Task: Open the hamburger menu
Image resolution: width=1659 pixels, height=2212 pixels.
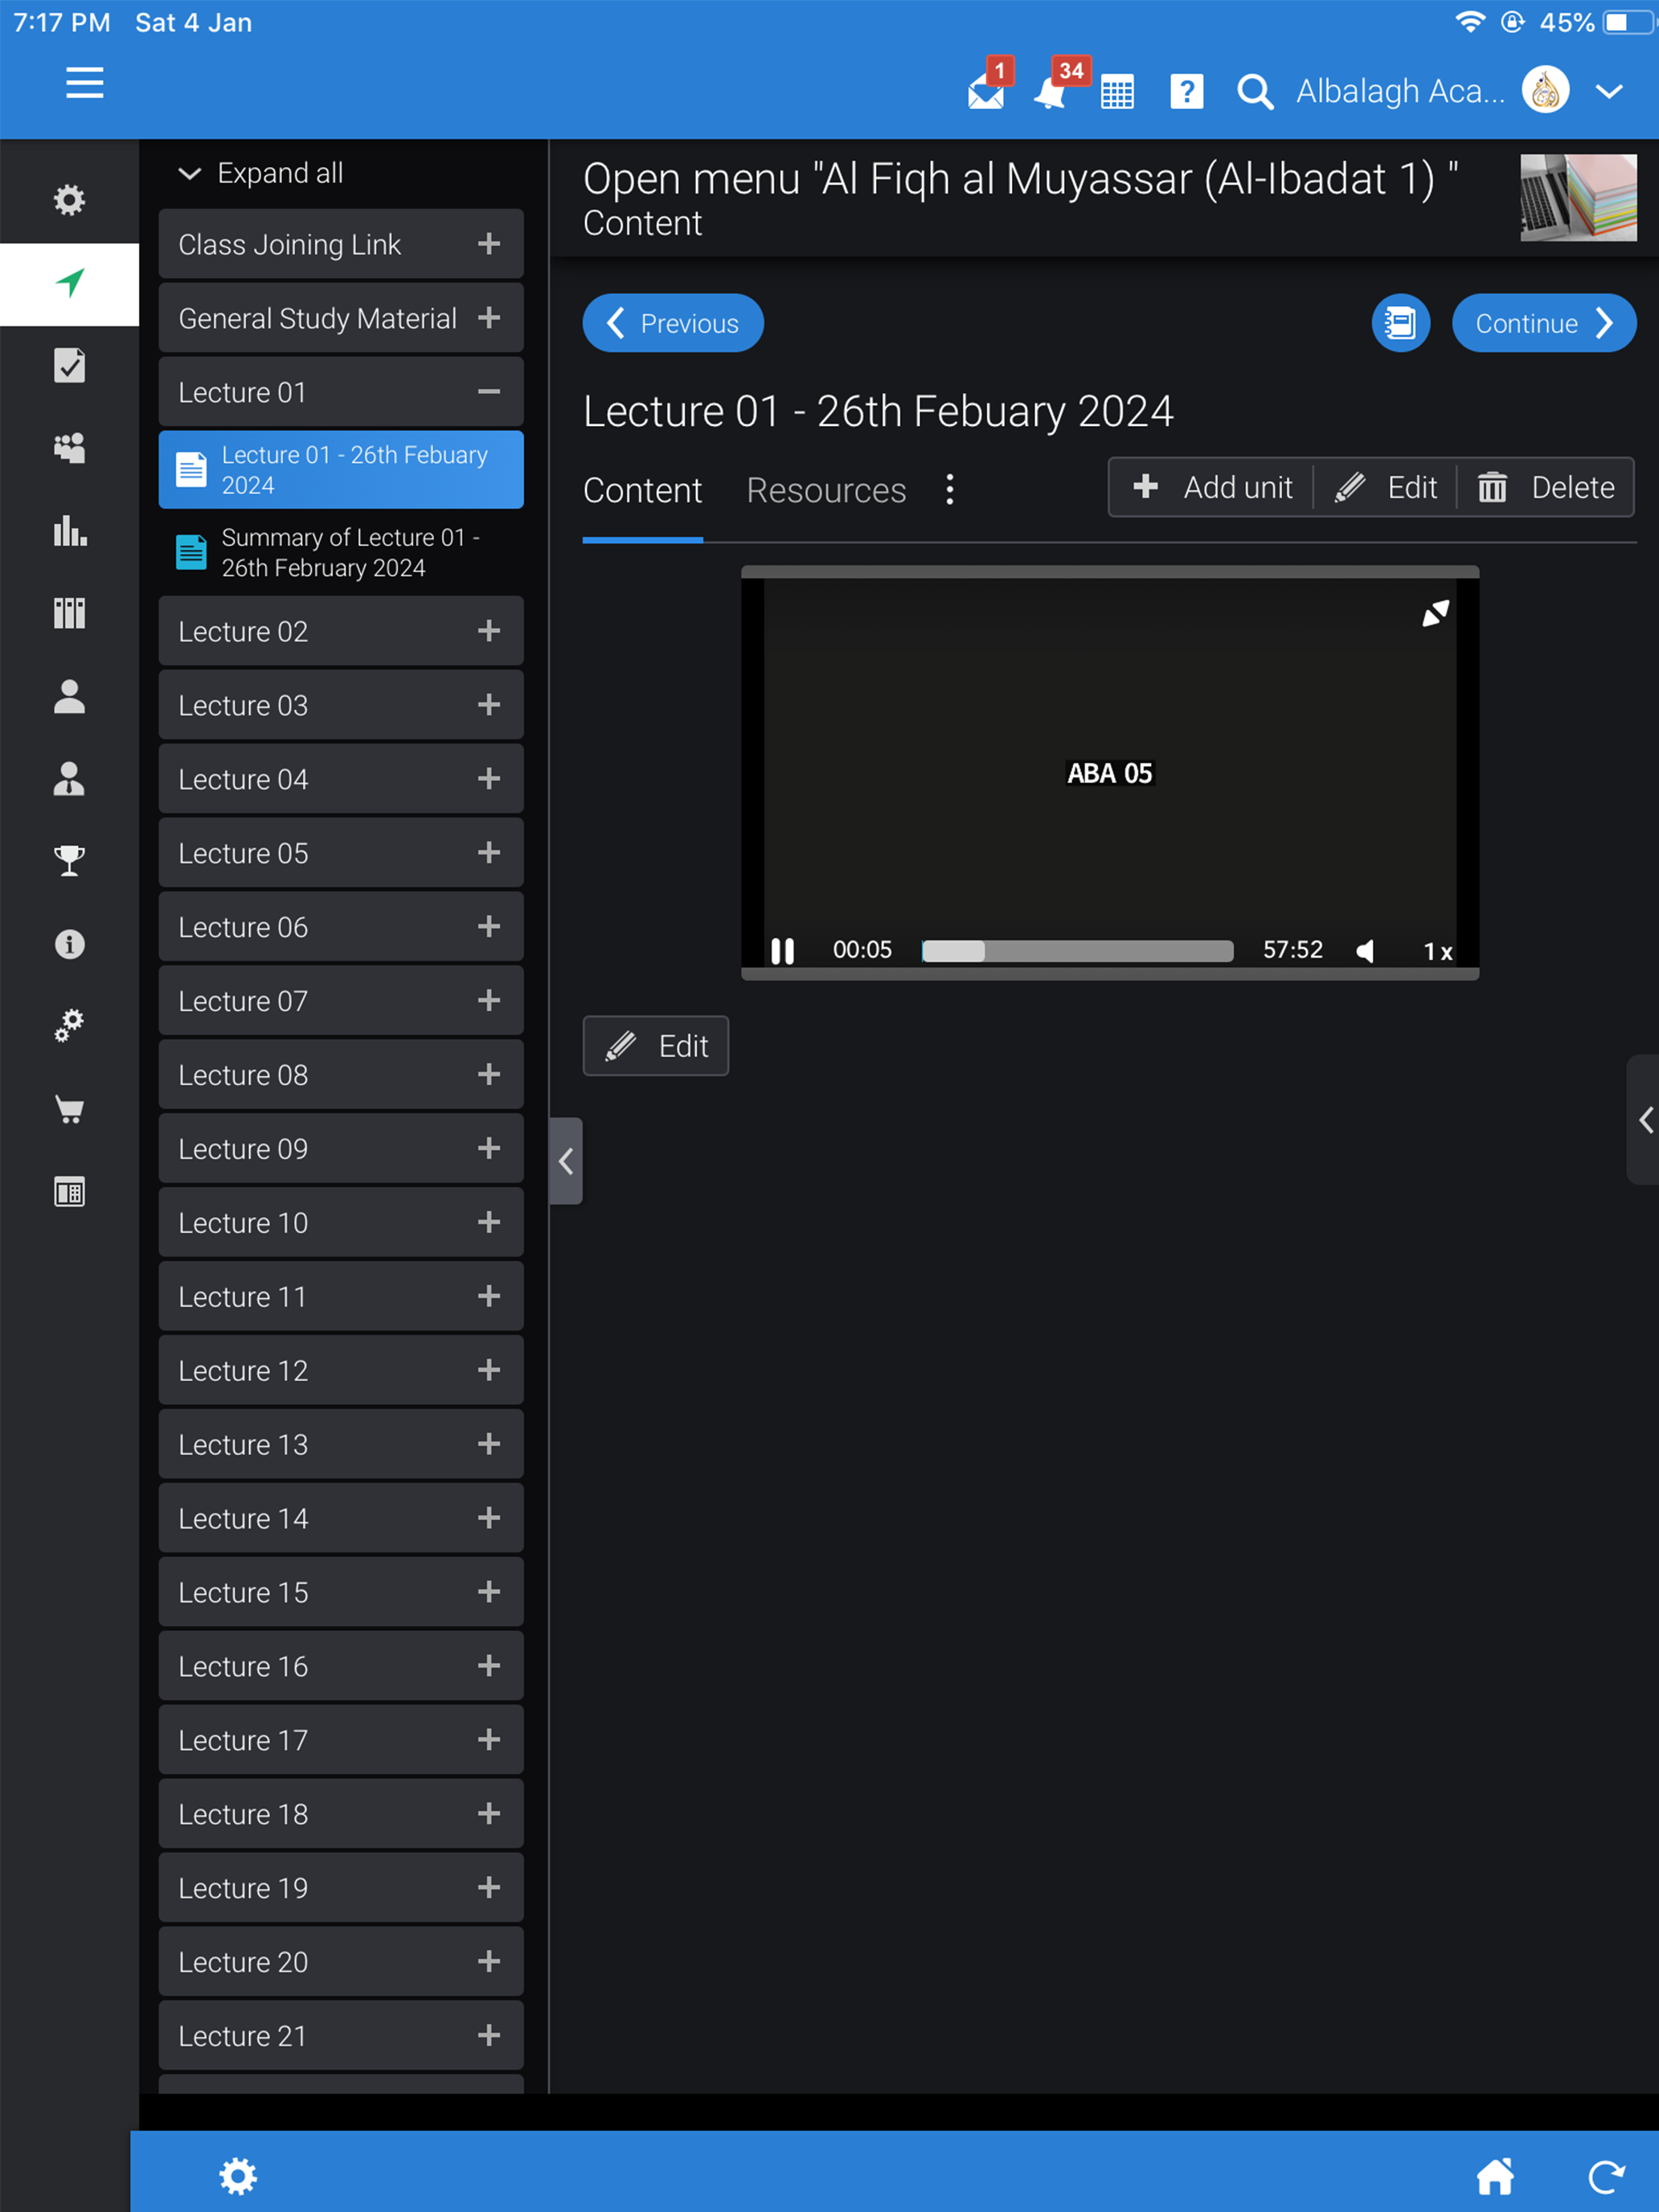Action: (85, 82)
